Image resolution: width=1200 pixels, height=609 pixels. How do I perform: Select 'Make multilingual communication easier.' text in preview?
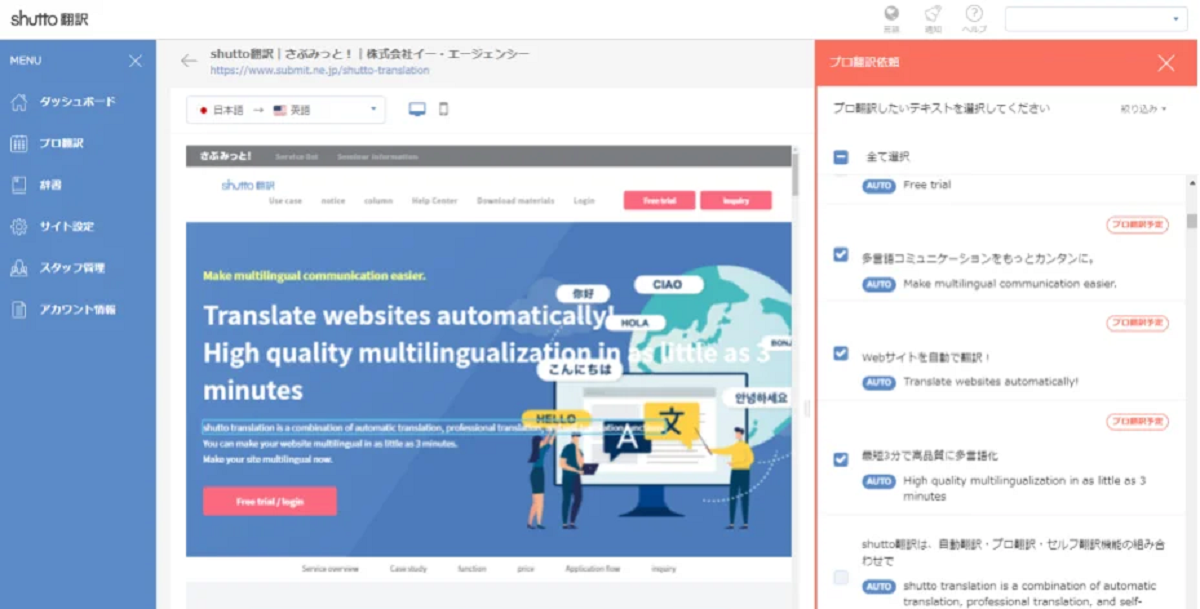pyautogui.click(x=314, y=275)
